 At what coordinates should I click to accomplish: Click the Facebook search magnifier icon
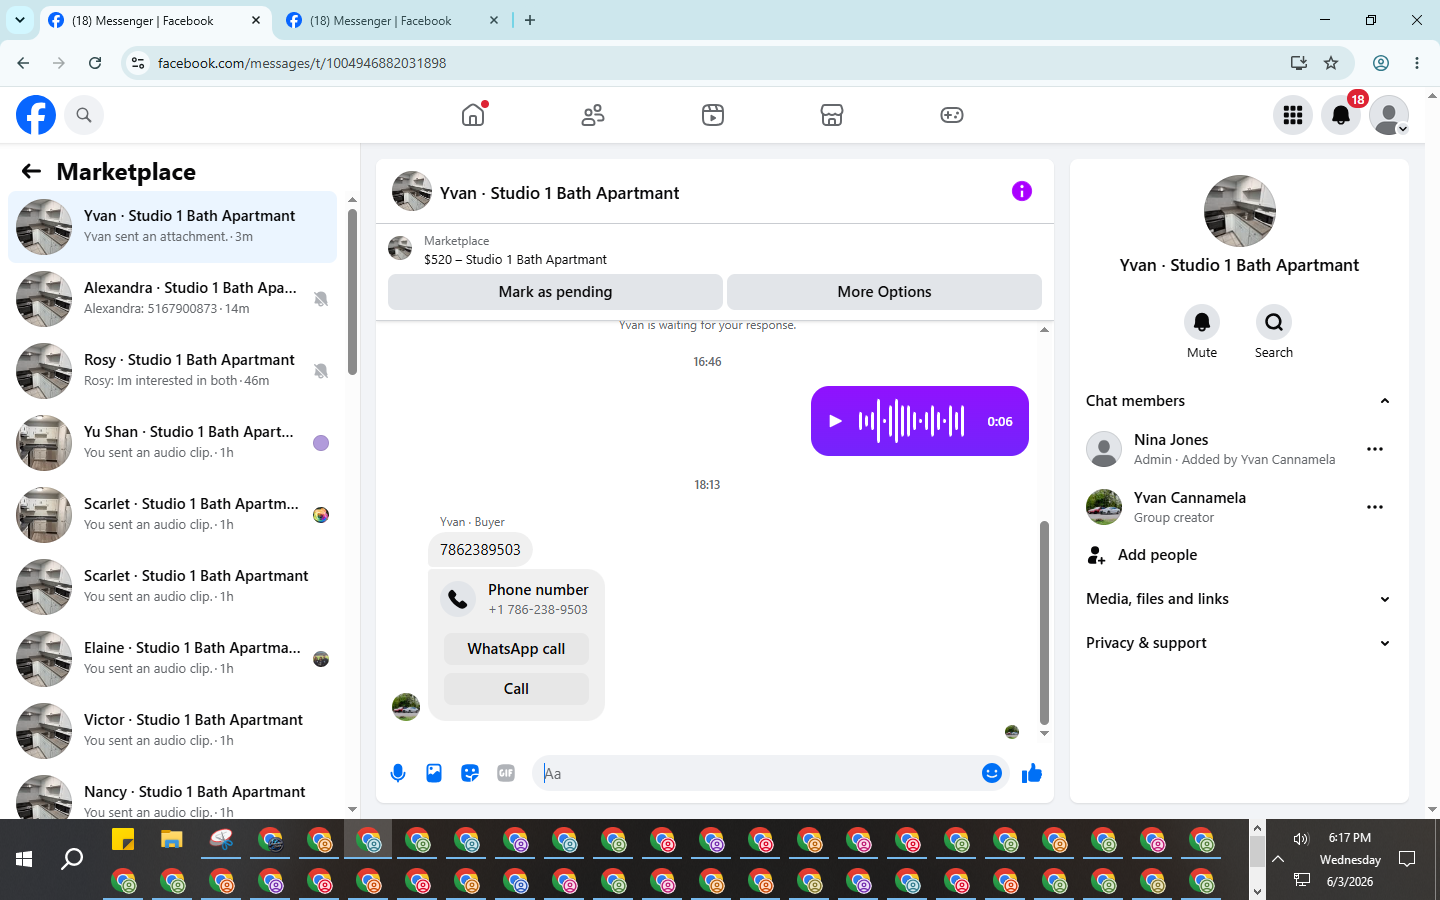click(x=84, y=115)
